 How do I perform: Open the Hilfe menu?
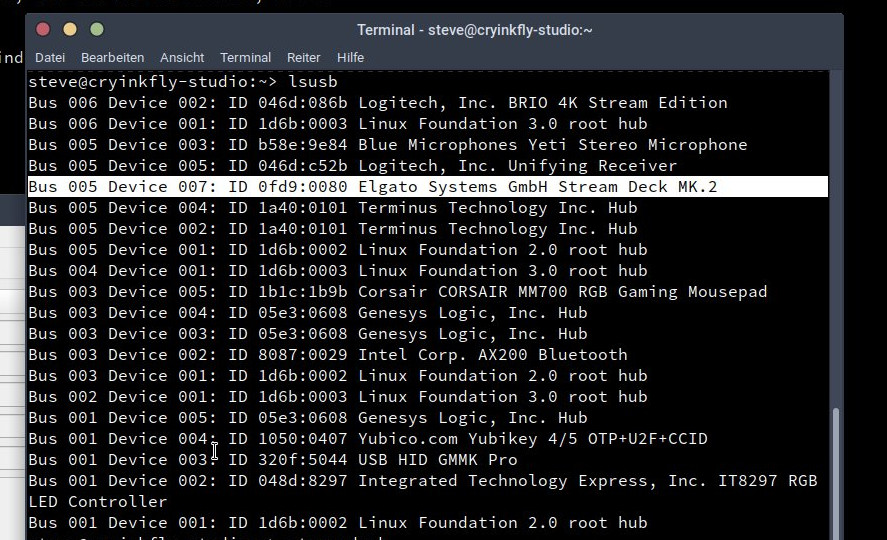click(x=350, y=58)
